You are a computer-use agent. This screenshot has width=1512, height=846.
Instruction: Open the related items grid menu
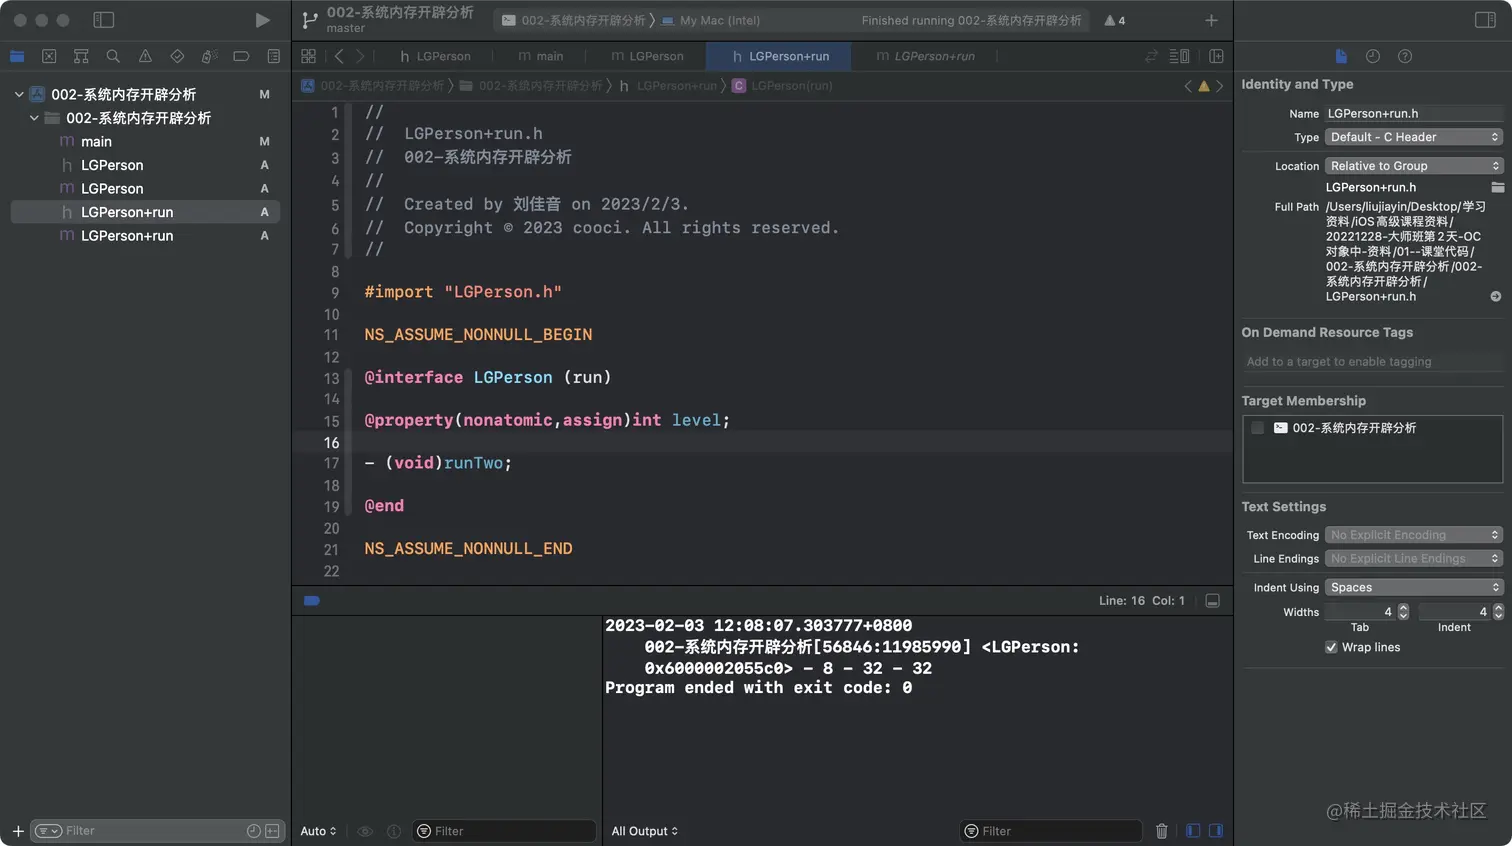click(x=308, y=56)
